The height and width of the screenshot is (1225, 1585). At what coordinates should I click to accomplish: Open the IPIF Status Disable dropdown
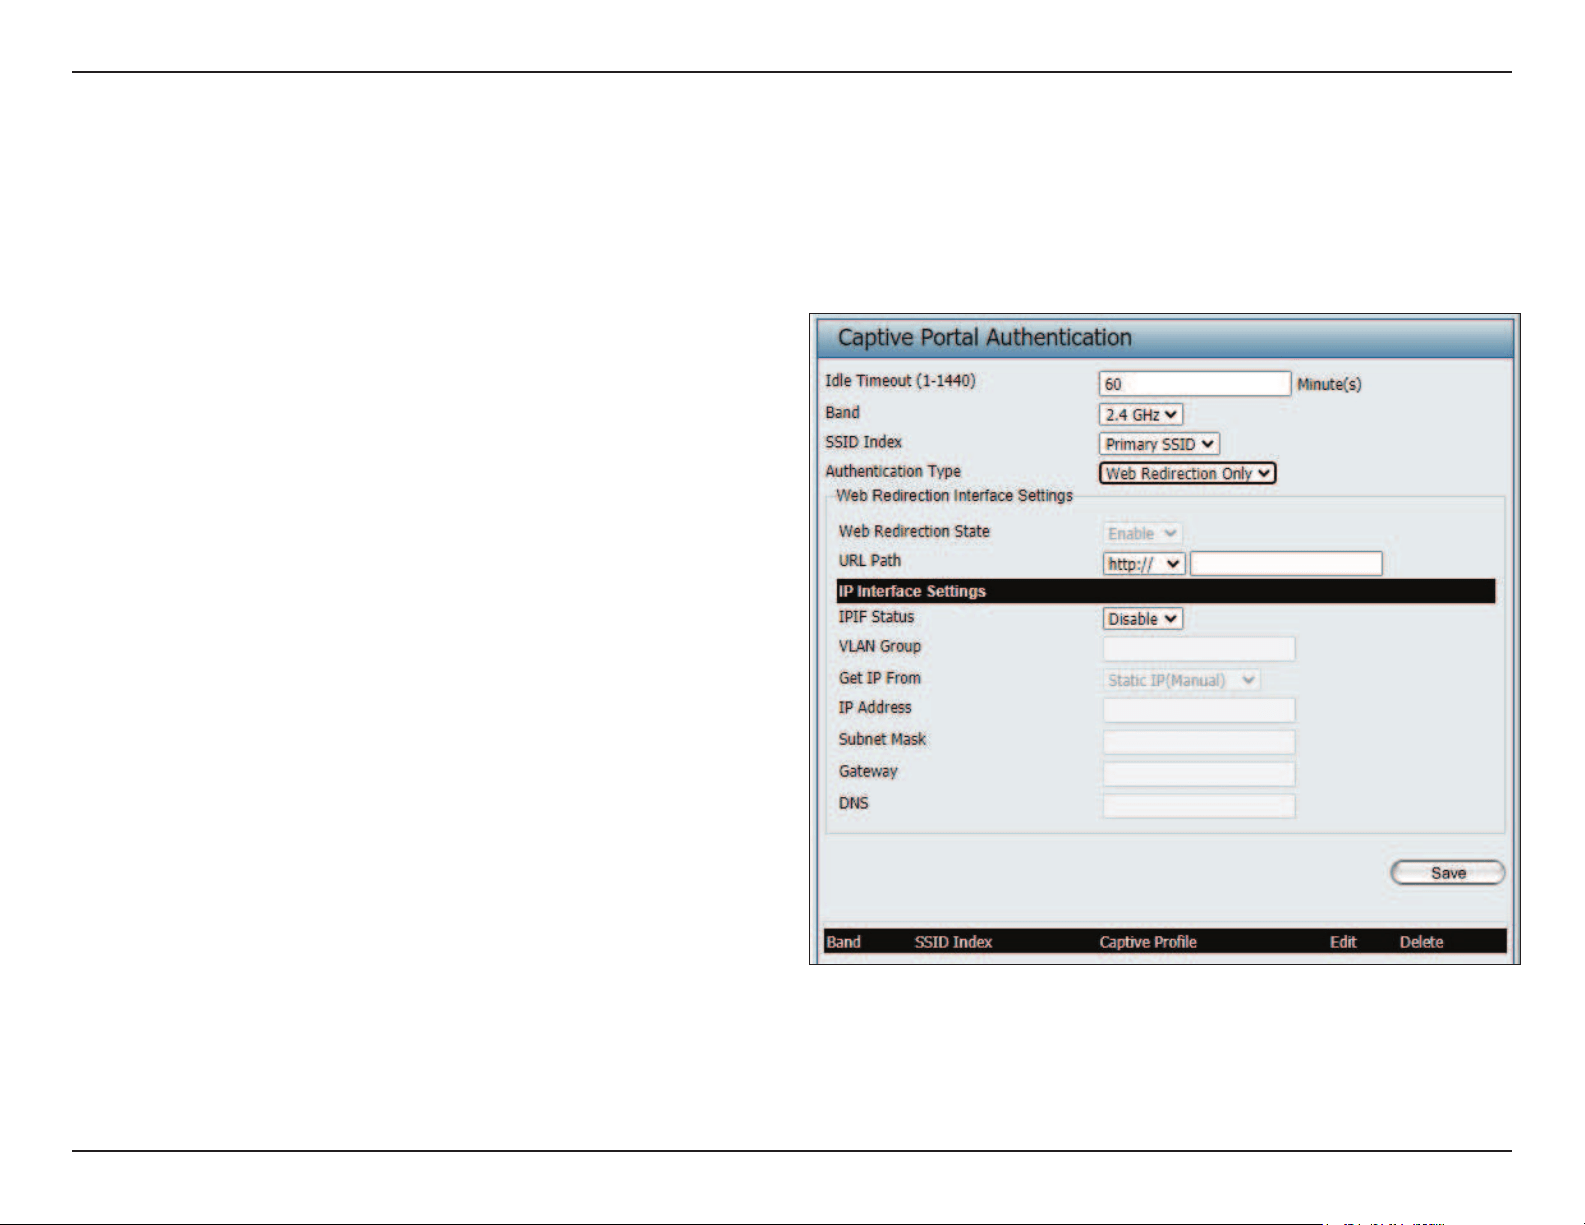1143,619
